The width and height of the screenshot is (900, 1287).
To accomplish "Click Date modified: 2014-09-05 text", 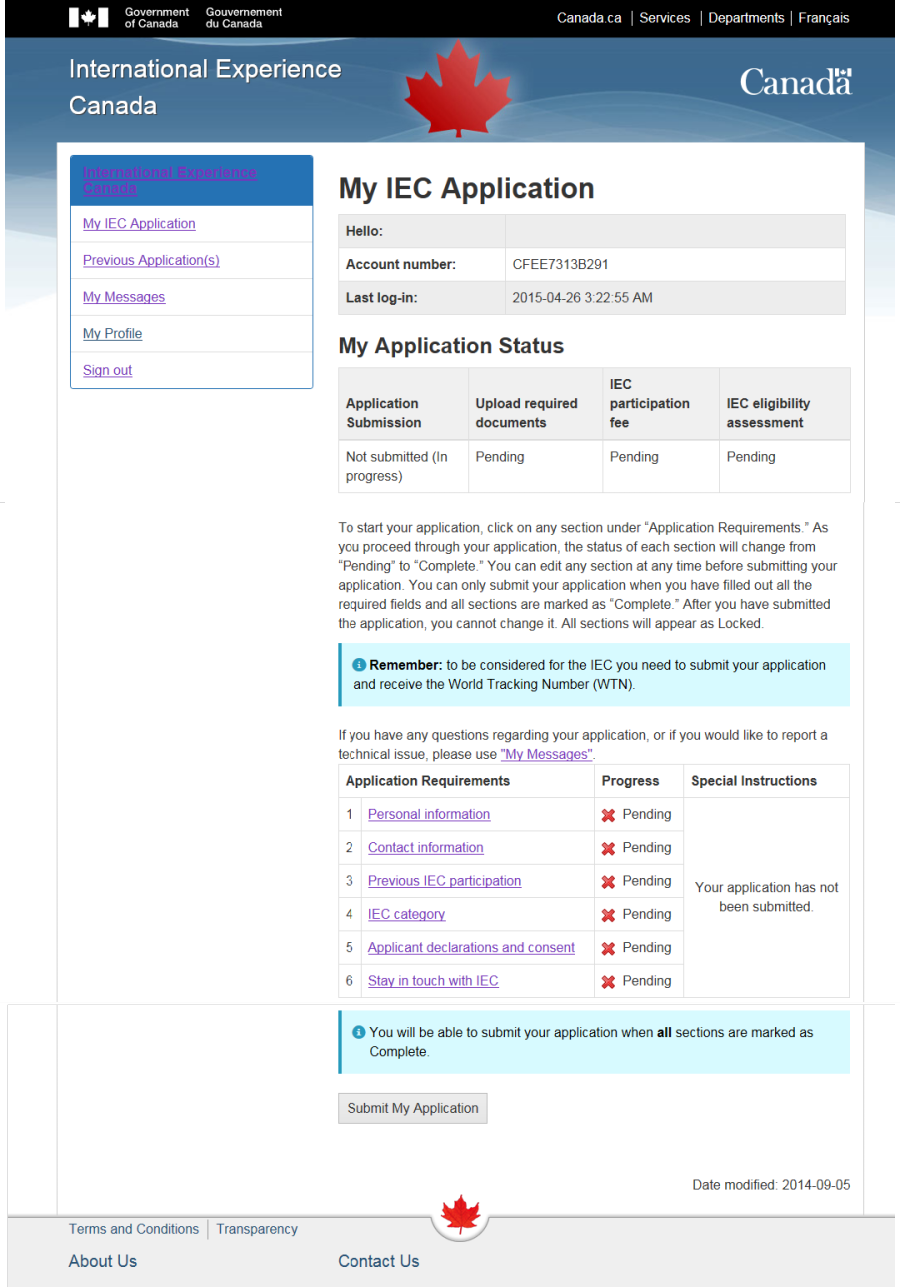I will point(772,1185).
